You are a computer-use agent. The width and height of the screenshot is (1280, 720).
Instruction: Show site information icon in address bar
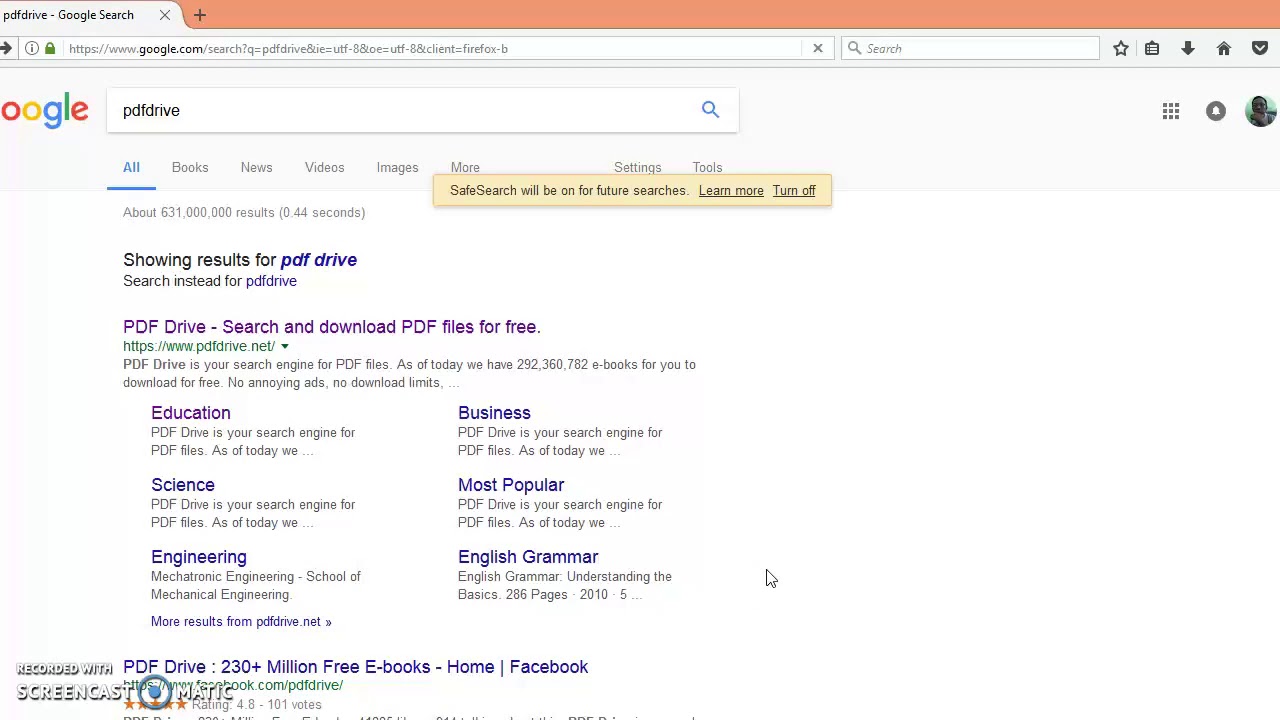tap(32, 48)
